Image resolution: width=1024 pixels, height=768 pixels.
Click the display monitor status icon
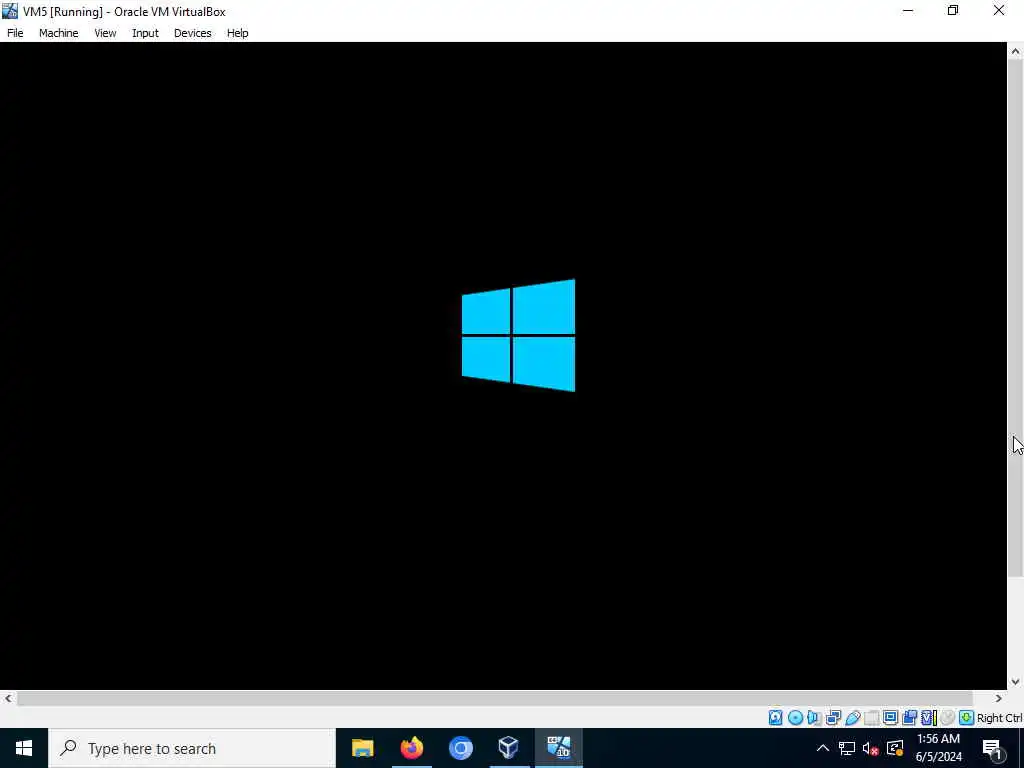pos(890,718)
